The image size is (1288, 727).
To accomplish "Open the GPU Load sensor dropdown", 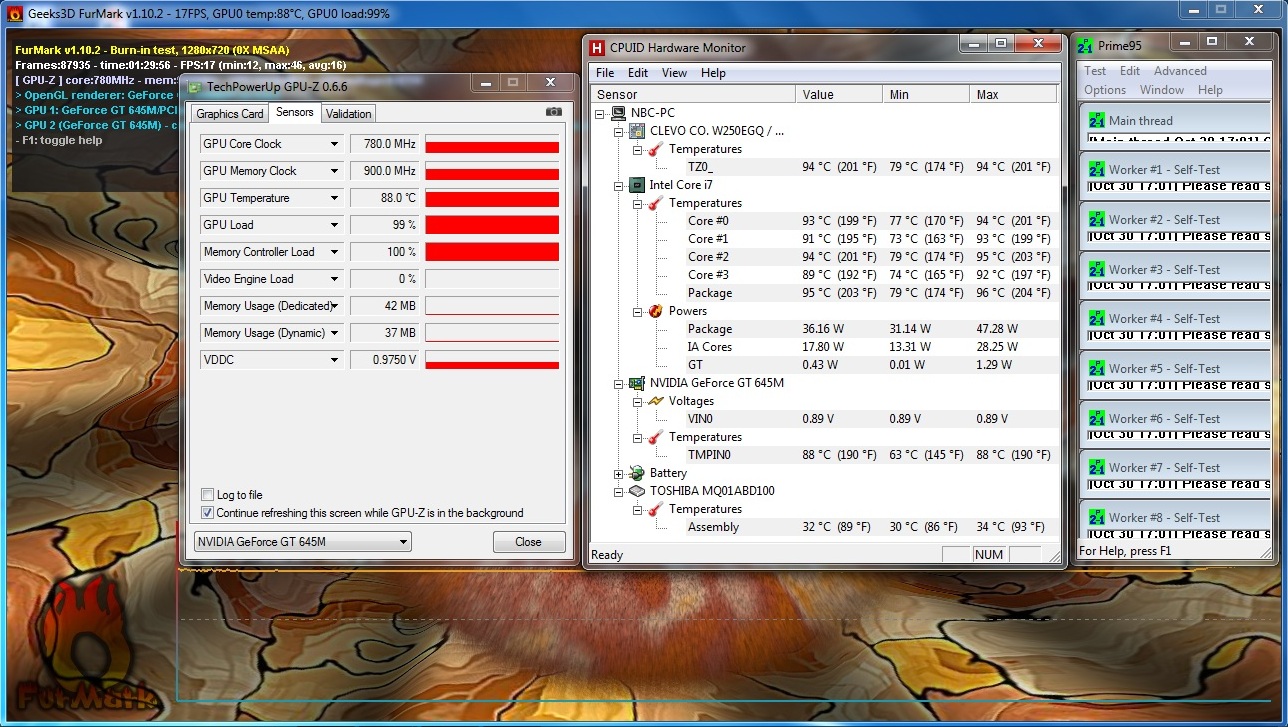I will coord(334,225).
